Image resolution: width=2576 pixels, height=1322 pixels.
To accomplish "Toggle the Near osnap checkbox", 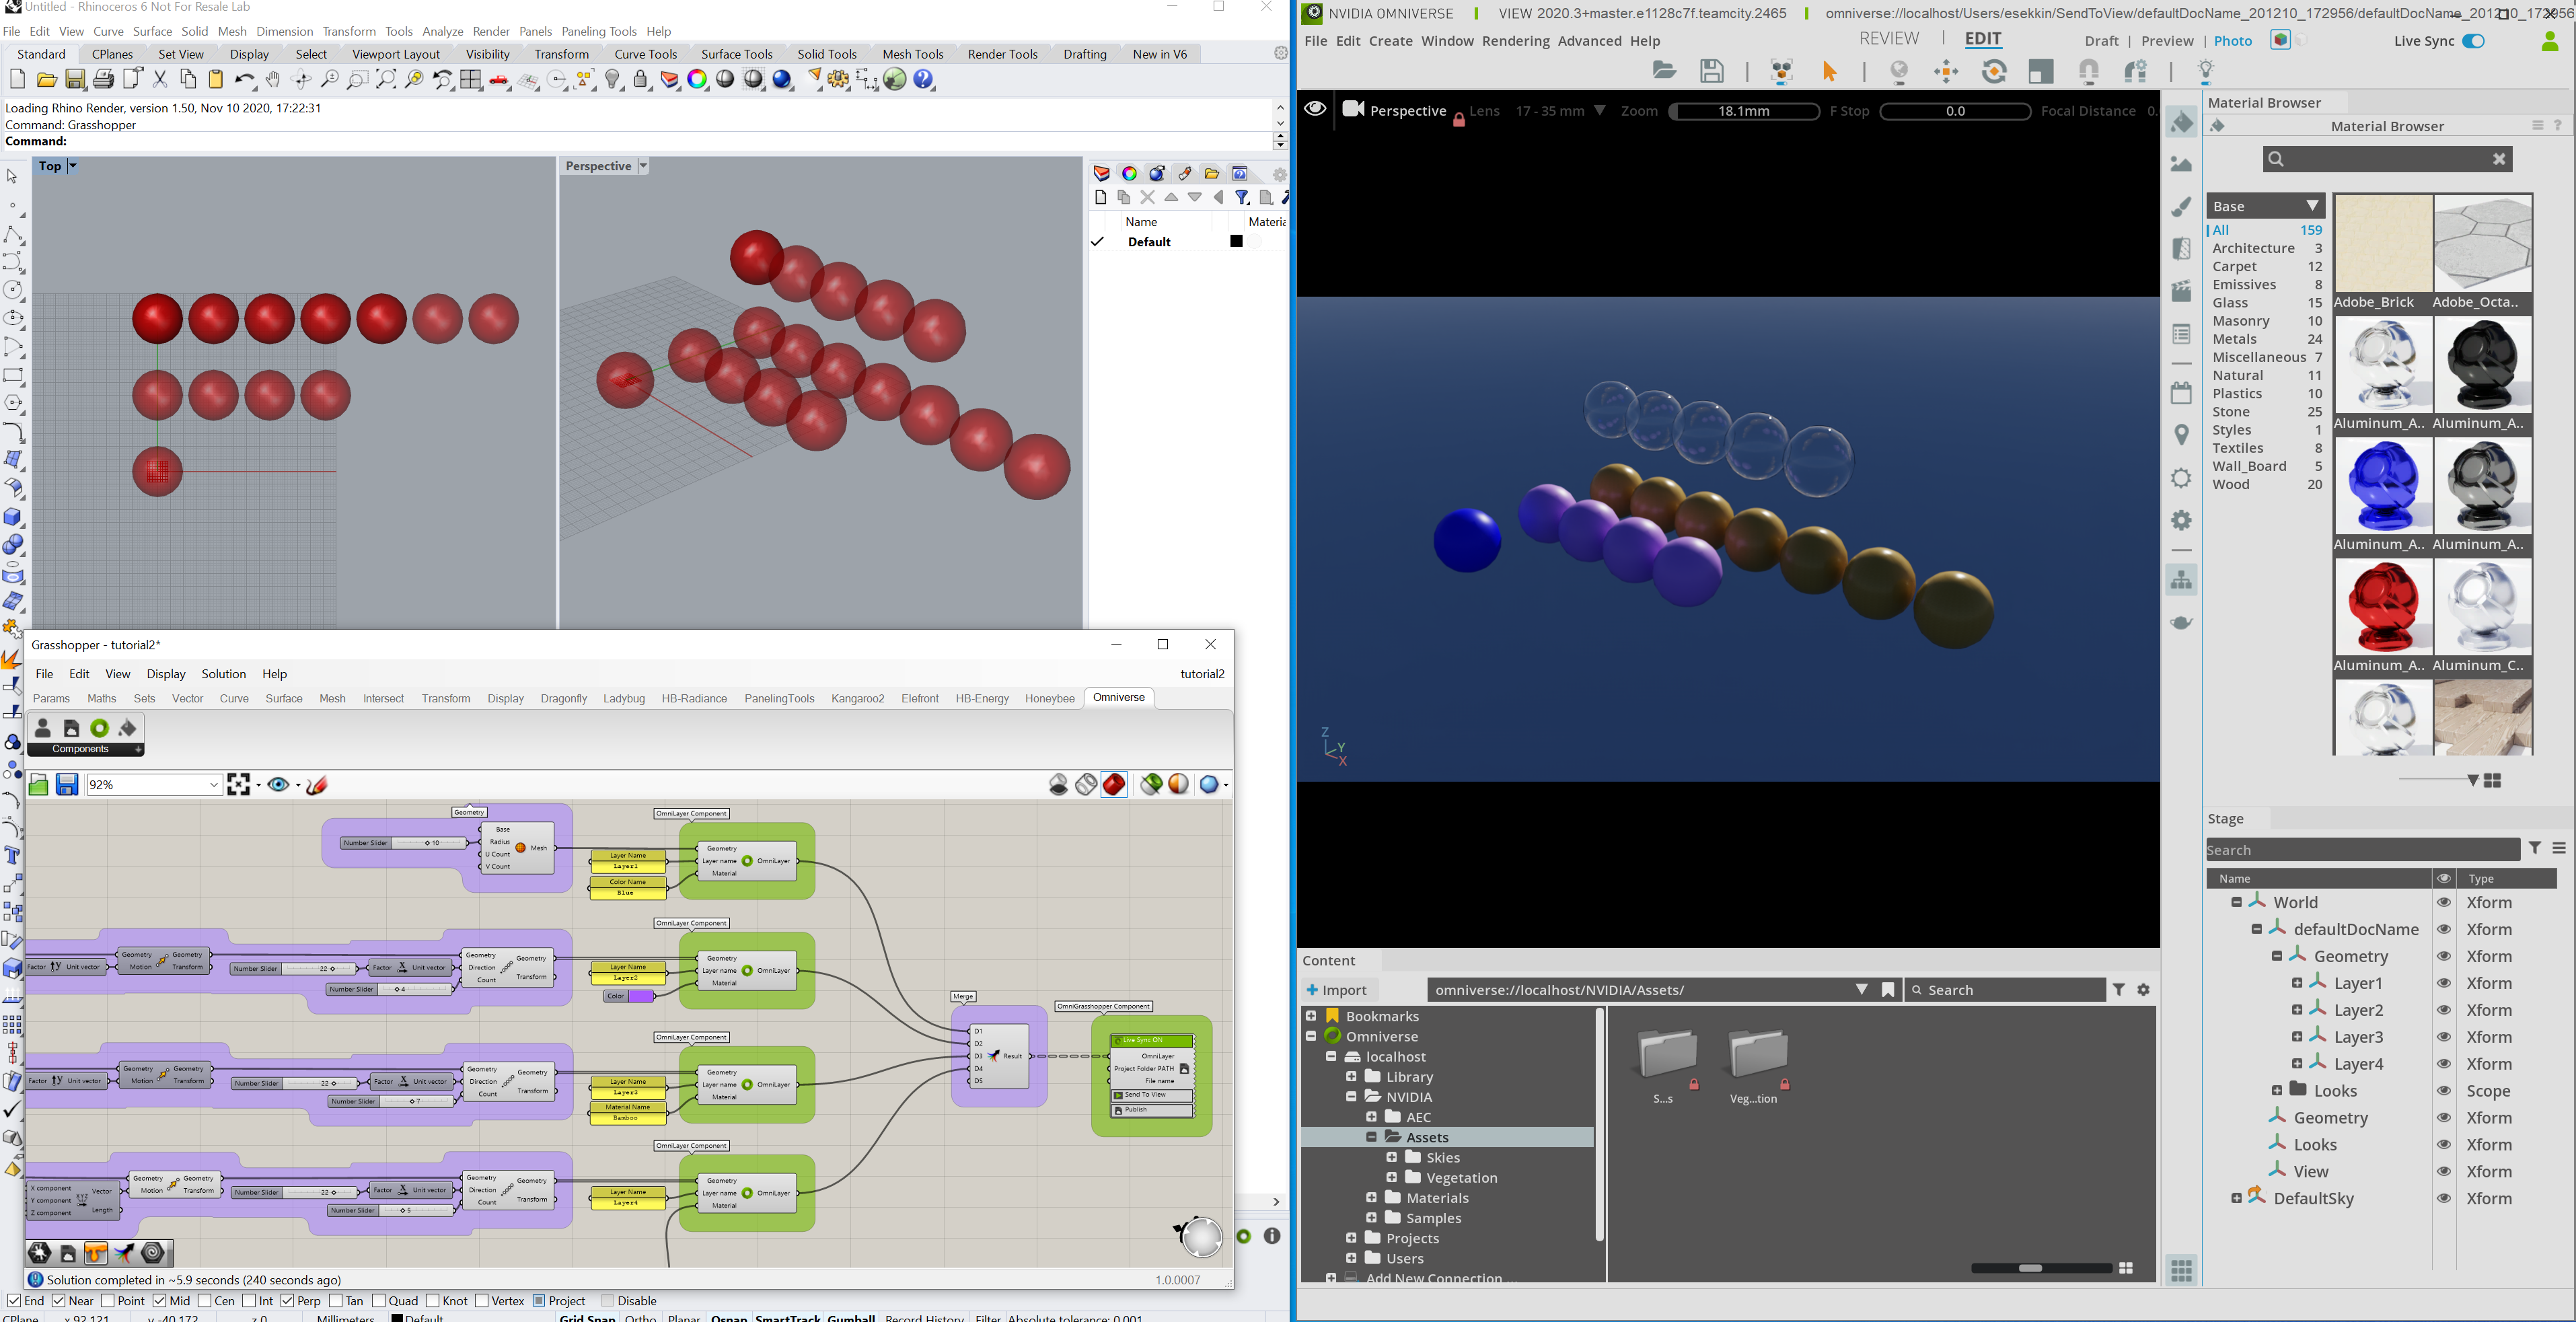I will click(x=59, y=1301).
